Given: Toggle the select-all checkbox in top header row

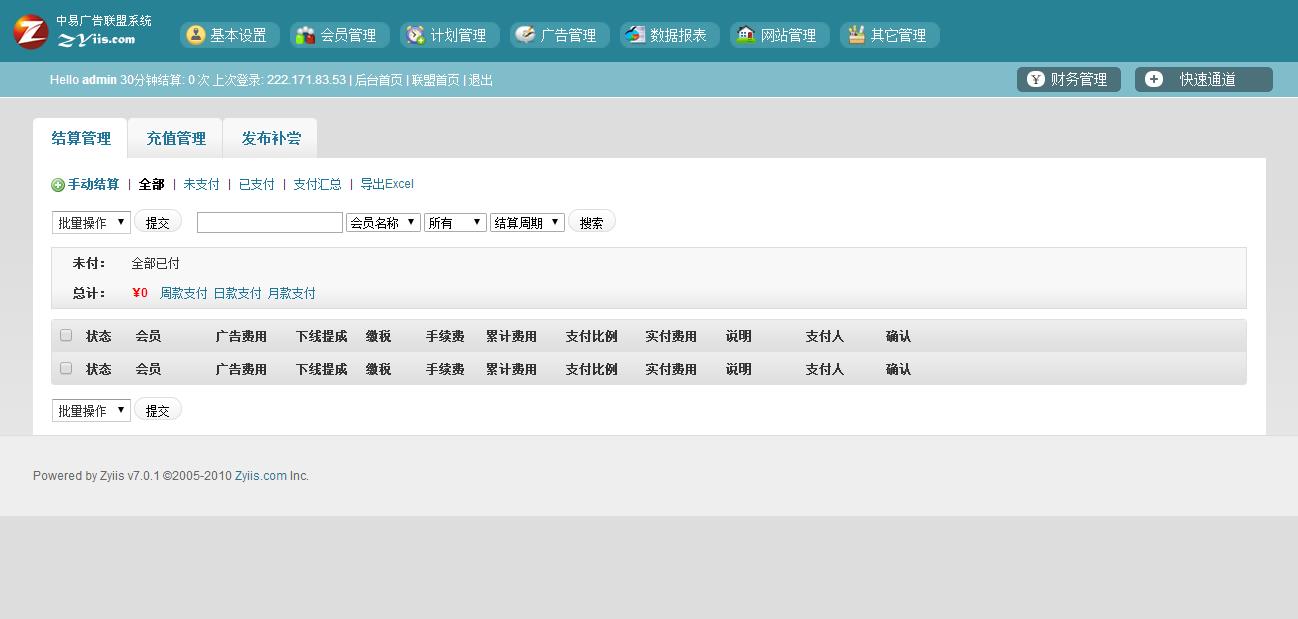Looking at the screenshot, I should 66,335.
